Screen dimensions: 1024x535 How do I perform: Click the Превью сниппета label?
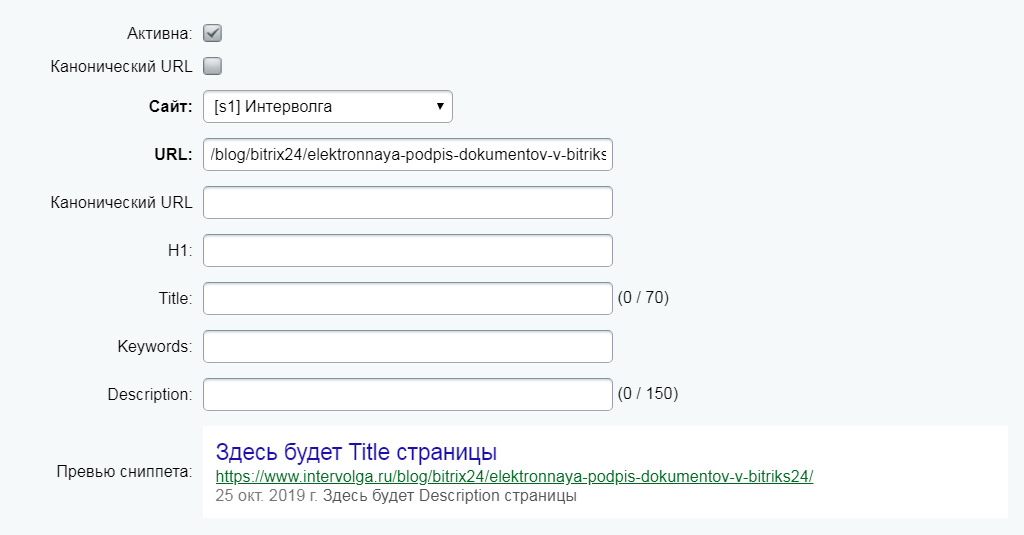[124, 472]
